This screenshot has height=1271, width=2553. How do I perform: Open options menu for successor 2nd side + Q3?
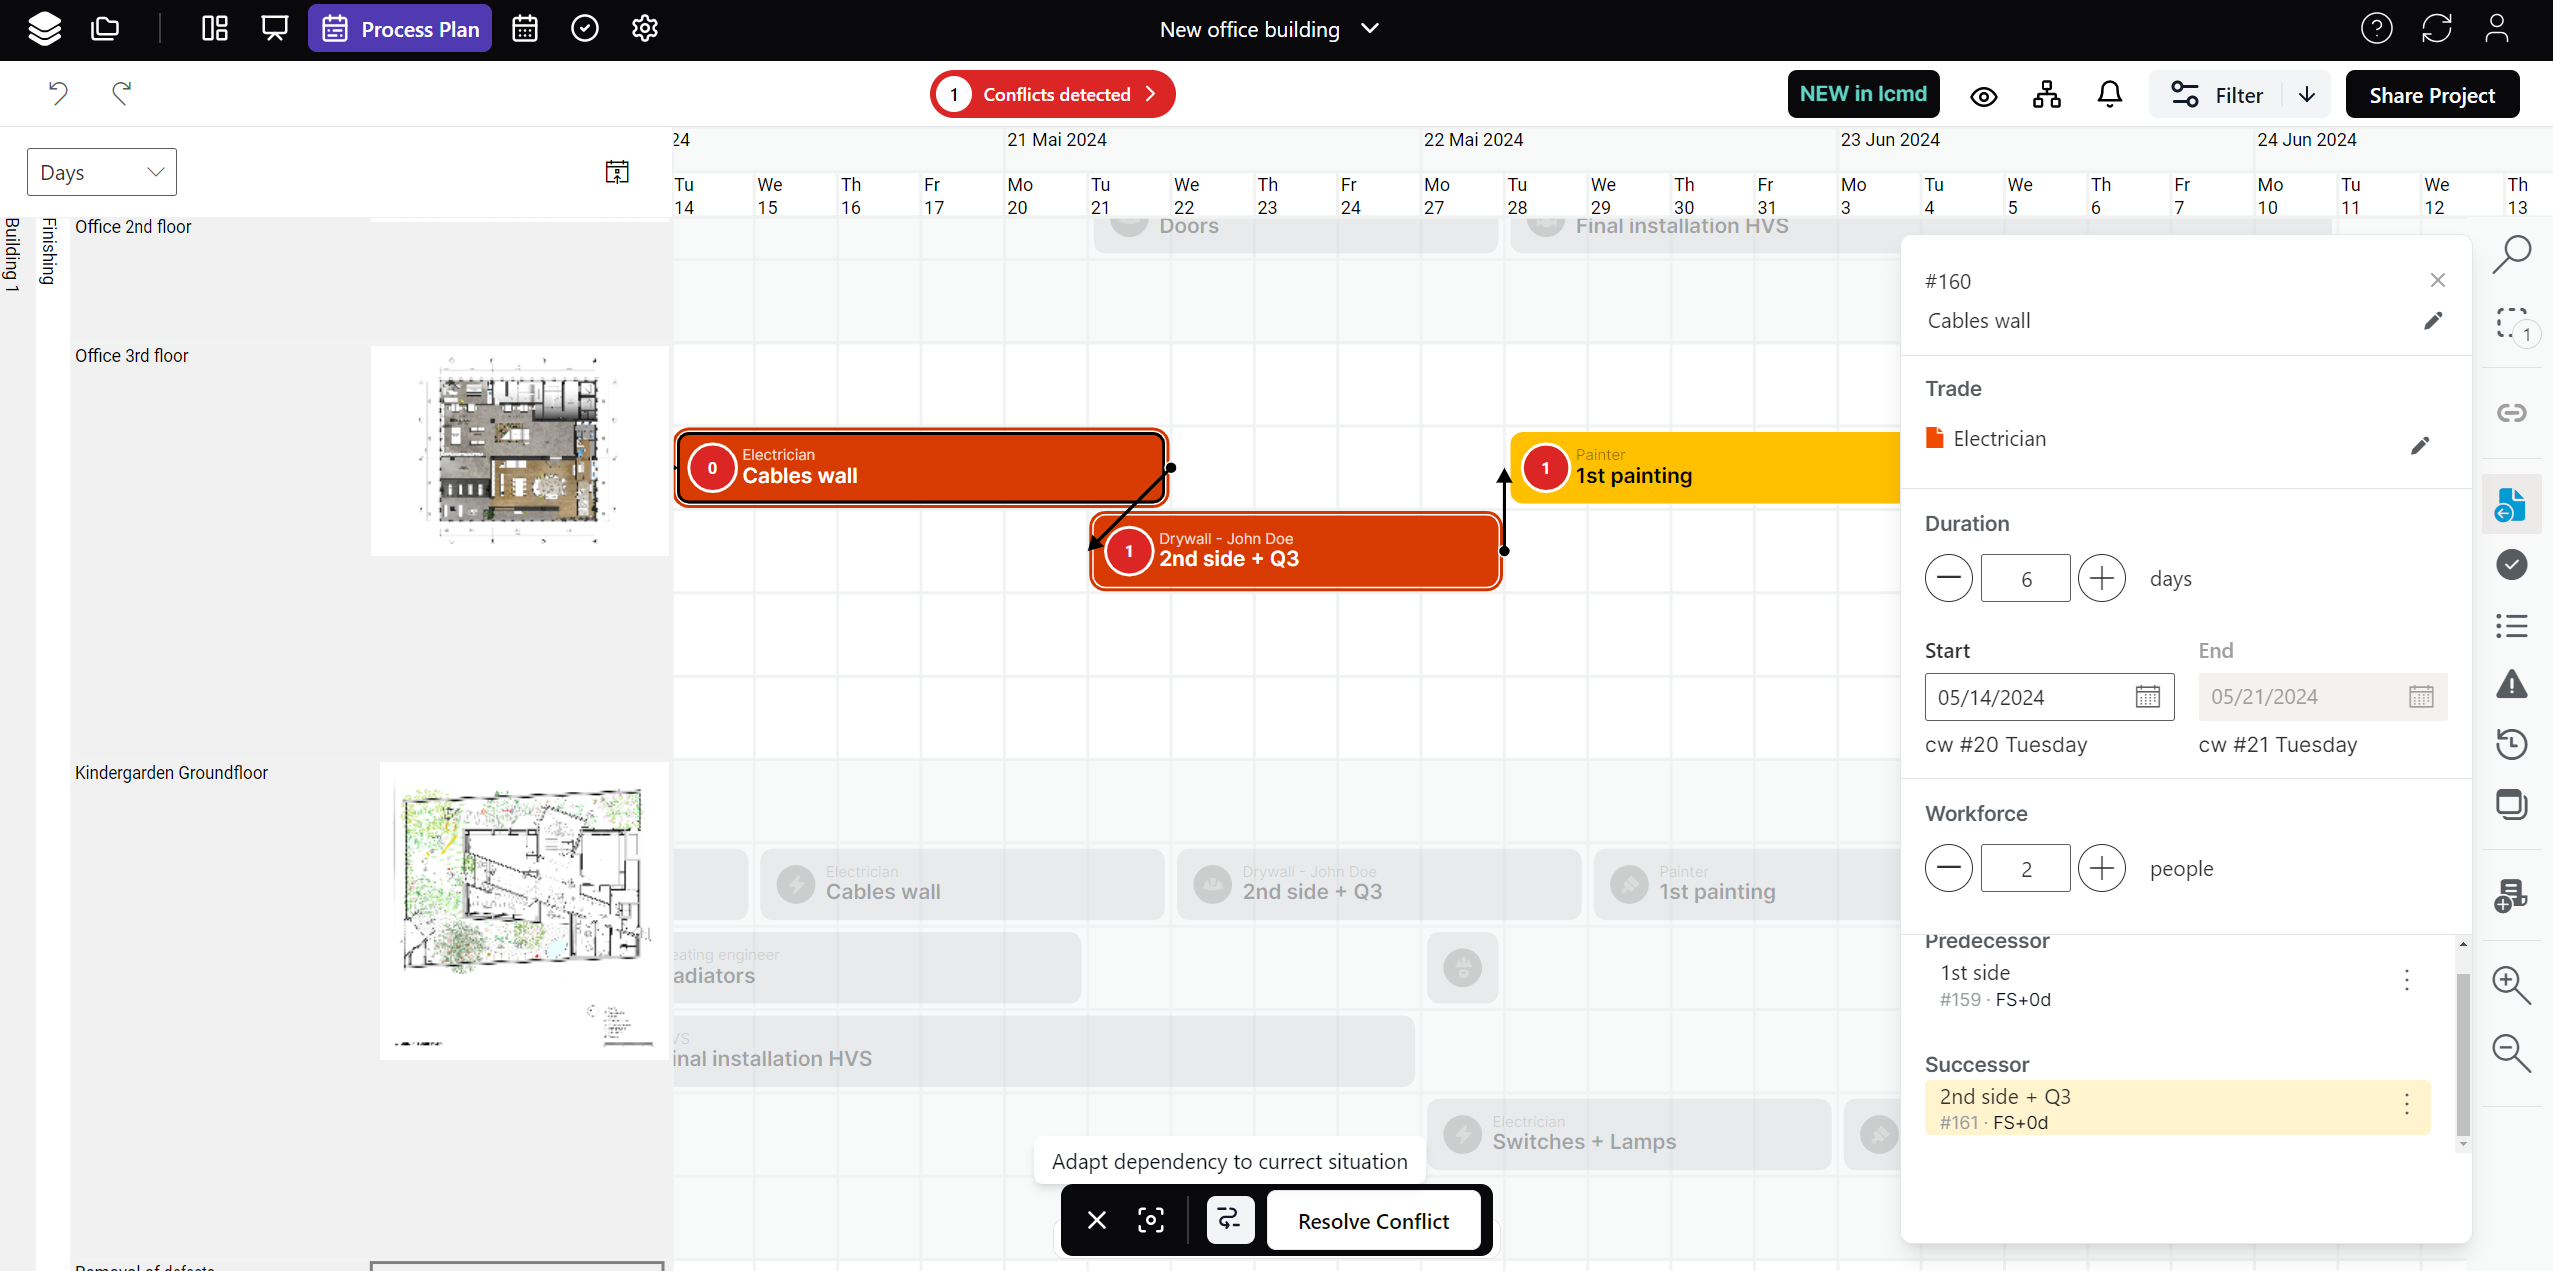[x=2407, y=1105]
